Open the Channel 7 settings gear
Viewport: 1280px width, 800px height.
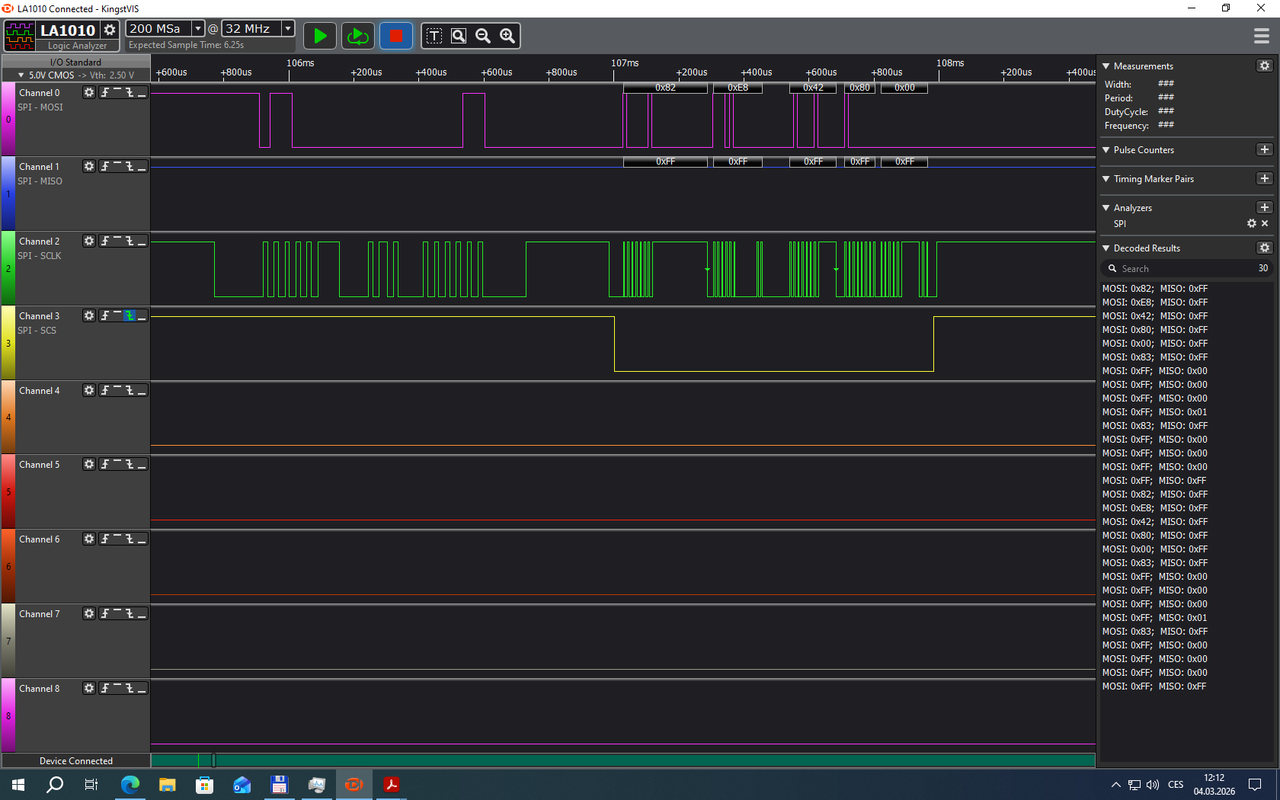point(89,614)
